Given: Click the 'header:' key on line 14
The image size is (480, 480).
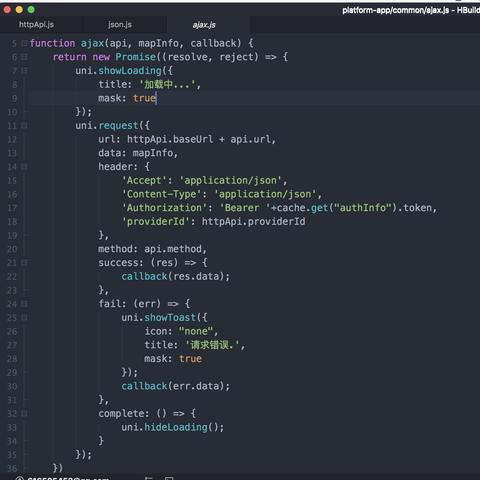Looking at the screenshot, I should 118,167.
